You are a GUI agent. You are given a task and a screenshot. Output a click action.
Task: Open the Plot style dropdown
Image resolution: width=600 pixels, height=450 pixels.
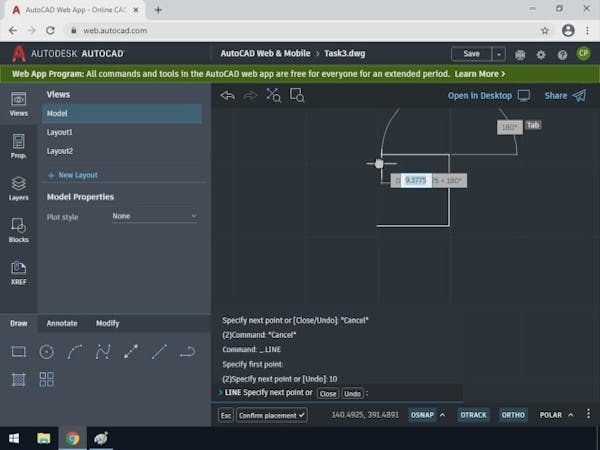pyautogui.click(x=154, y=216)
